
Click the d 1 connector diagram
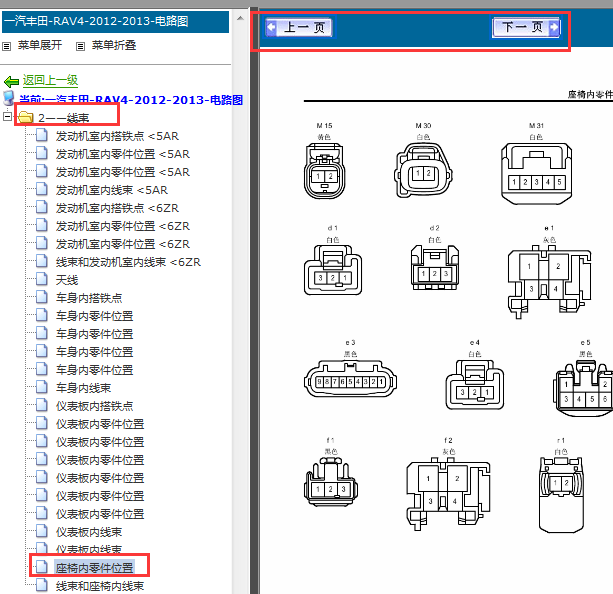(x=333, y=270)
